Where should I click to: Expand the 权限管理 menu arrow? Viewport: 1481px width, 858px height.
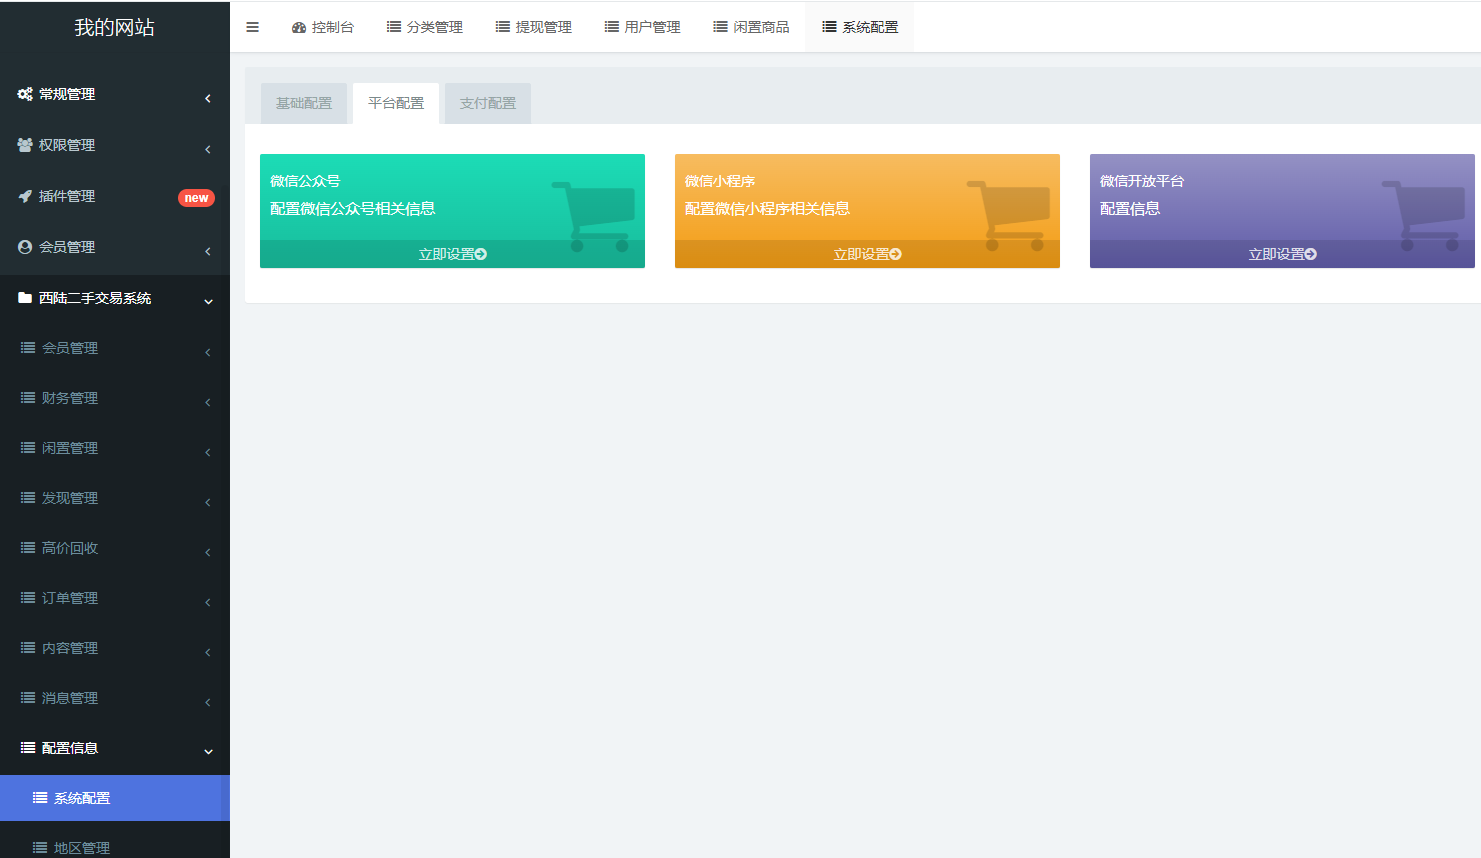pos(208,149)
